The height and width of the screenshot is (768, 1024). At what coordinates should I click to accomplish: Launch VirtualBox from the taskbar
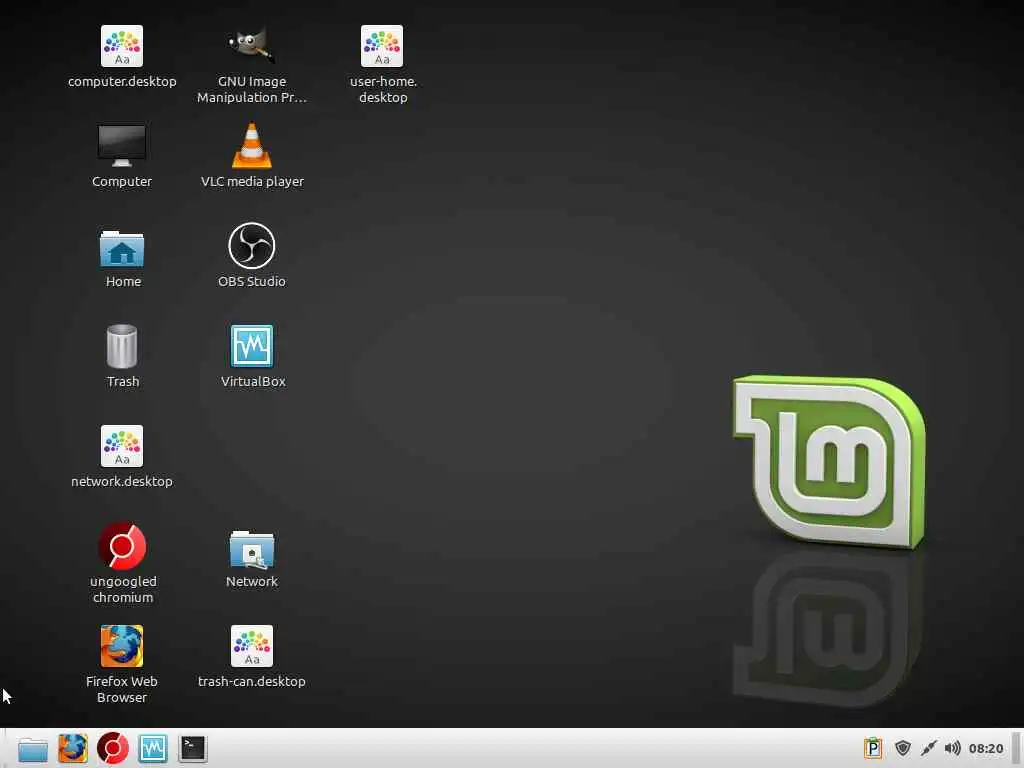(x=153, y=748)
